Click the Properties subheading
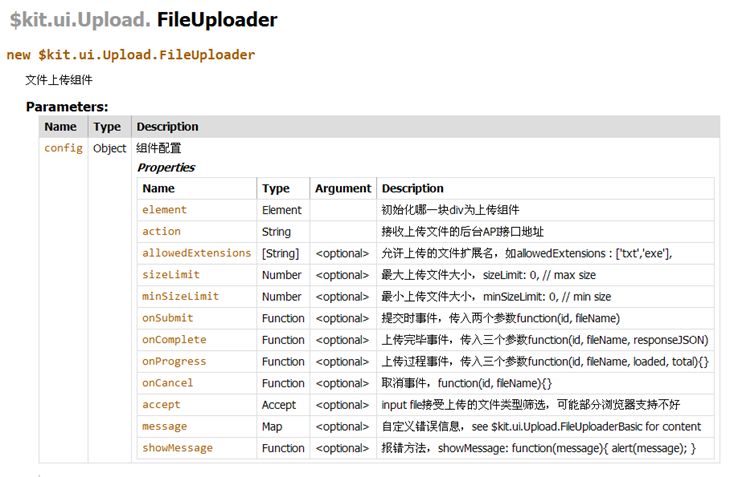The height and width of the screenshot is (477, 734). click(x=166, y=167)
